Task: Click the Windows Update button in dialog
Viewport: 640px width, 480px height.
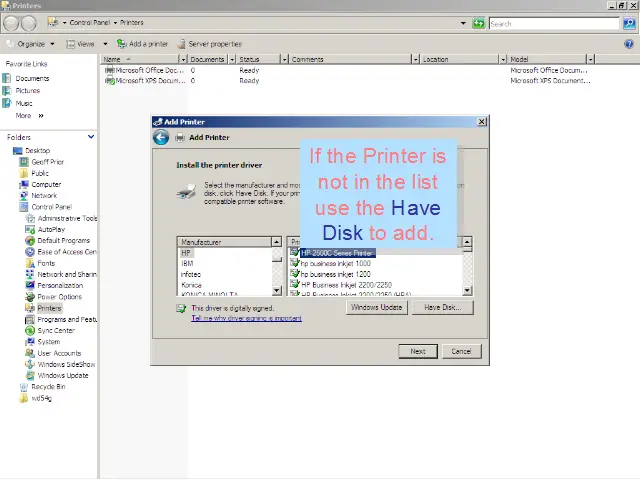Action: click(377, 307)
